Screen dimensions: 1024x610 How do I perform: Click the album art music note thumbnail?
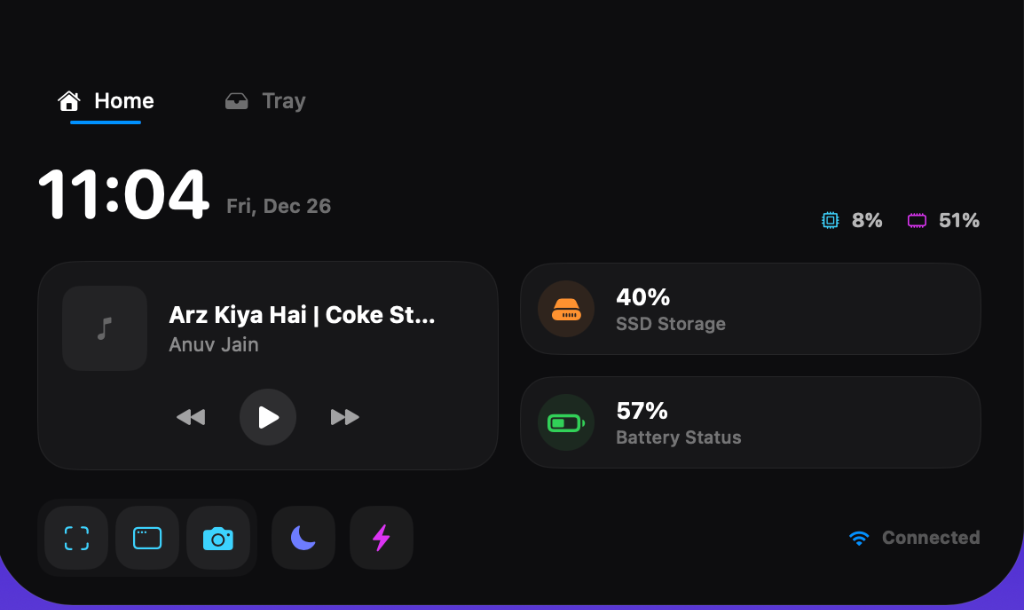pos(104,329)
